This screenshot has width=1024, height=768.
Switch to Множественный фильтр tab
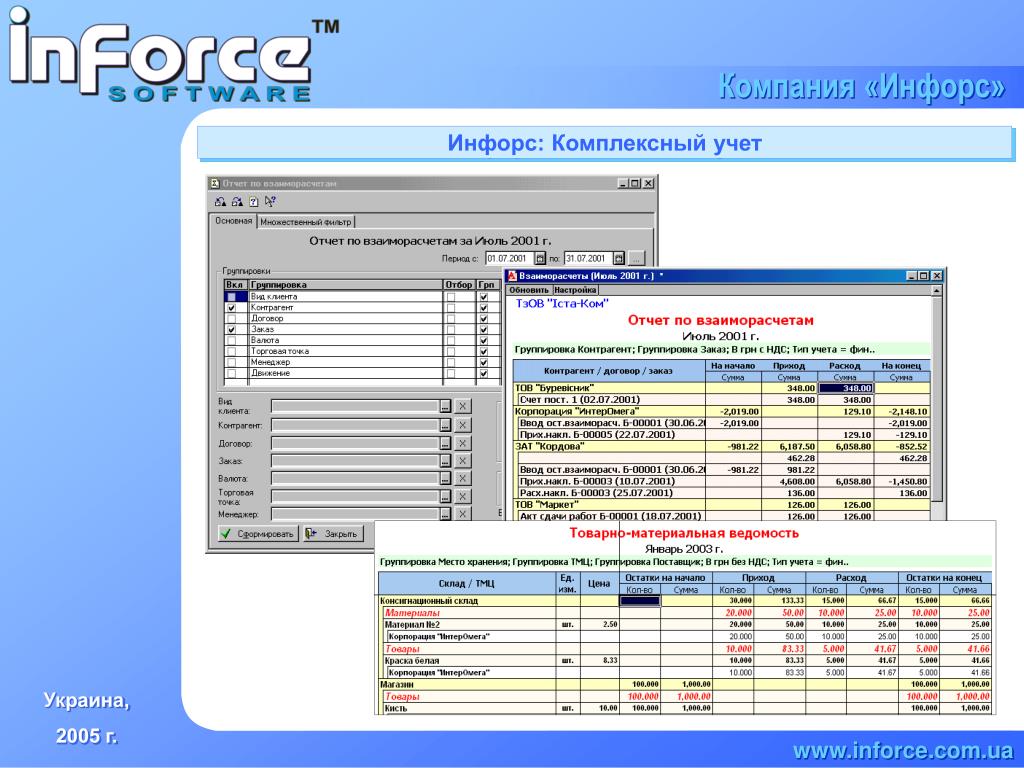pos(306,222)
